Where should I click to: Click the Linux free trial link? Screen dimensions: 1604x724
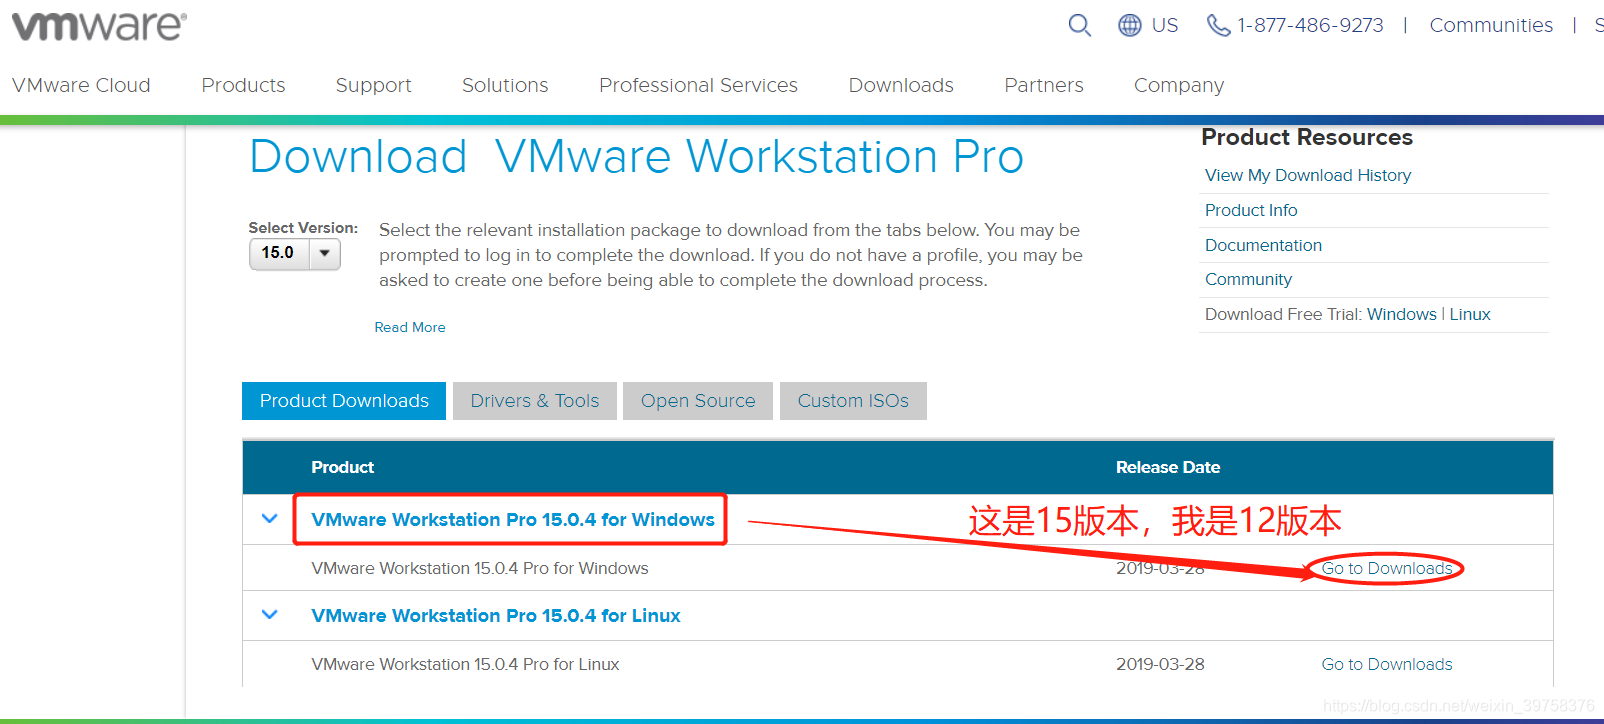tap(1470, 314)
